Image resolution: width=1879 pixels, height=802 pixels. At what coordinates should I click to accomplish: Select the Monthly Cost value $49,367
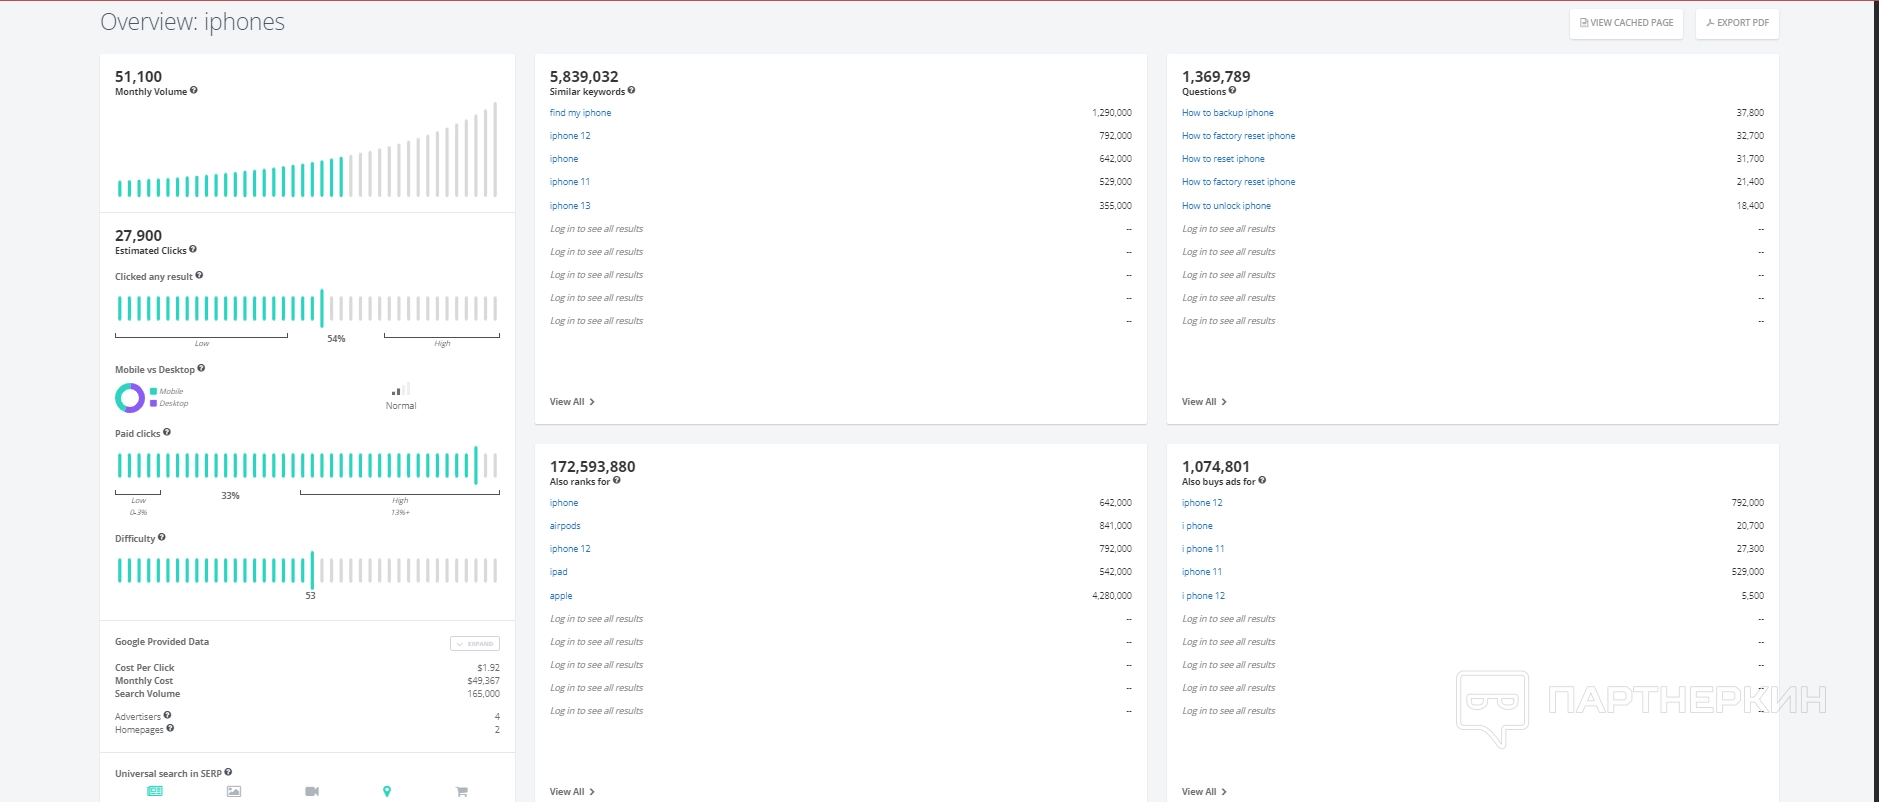483,681
